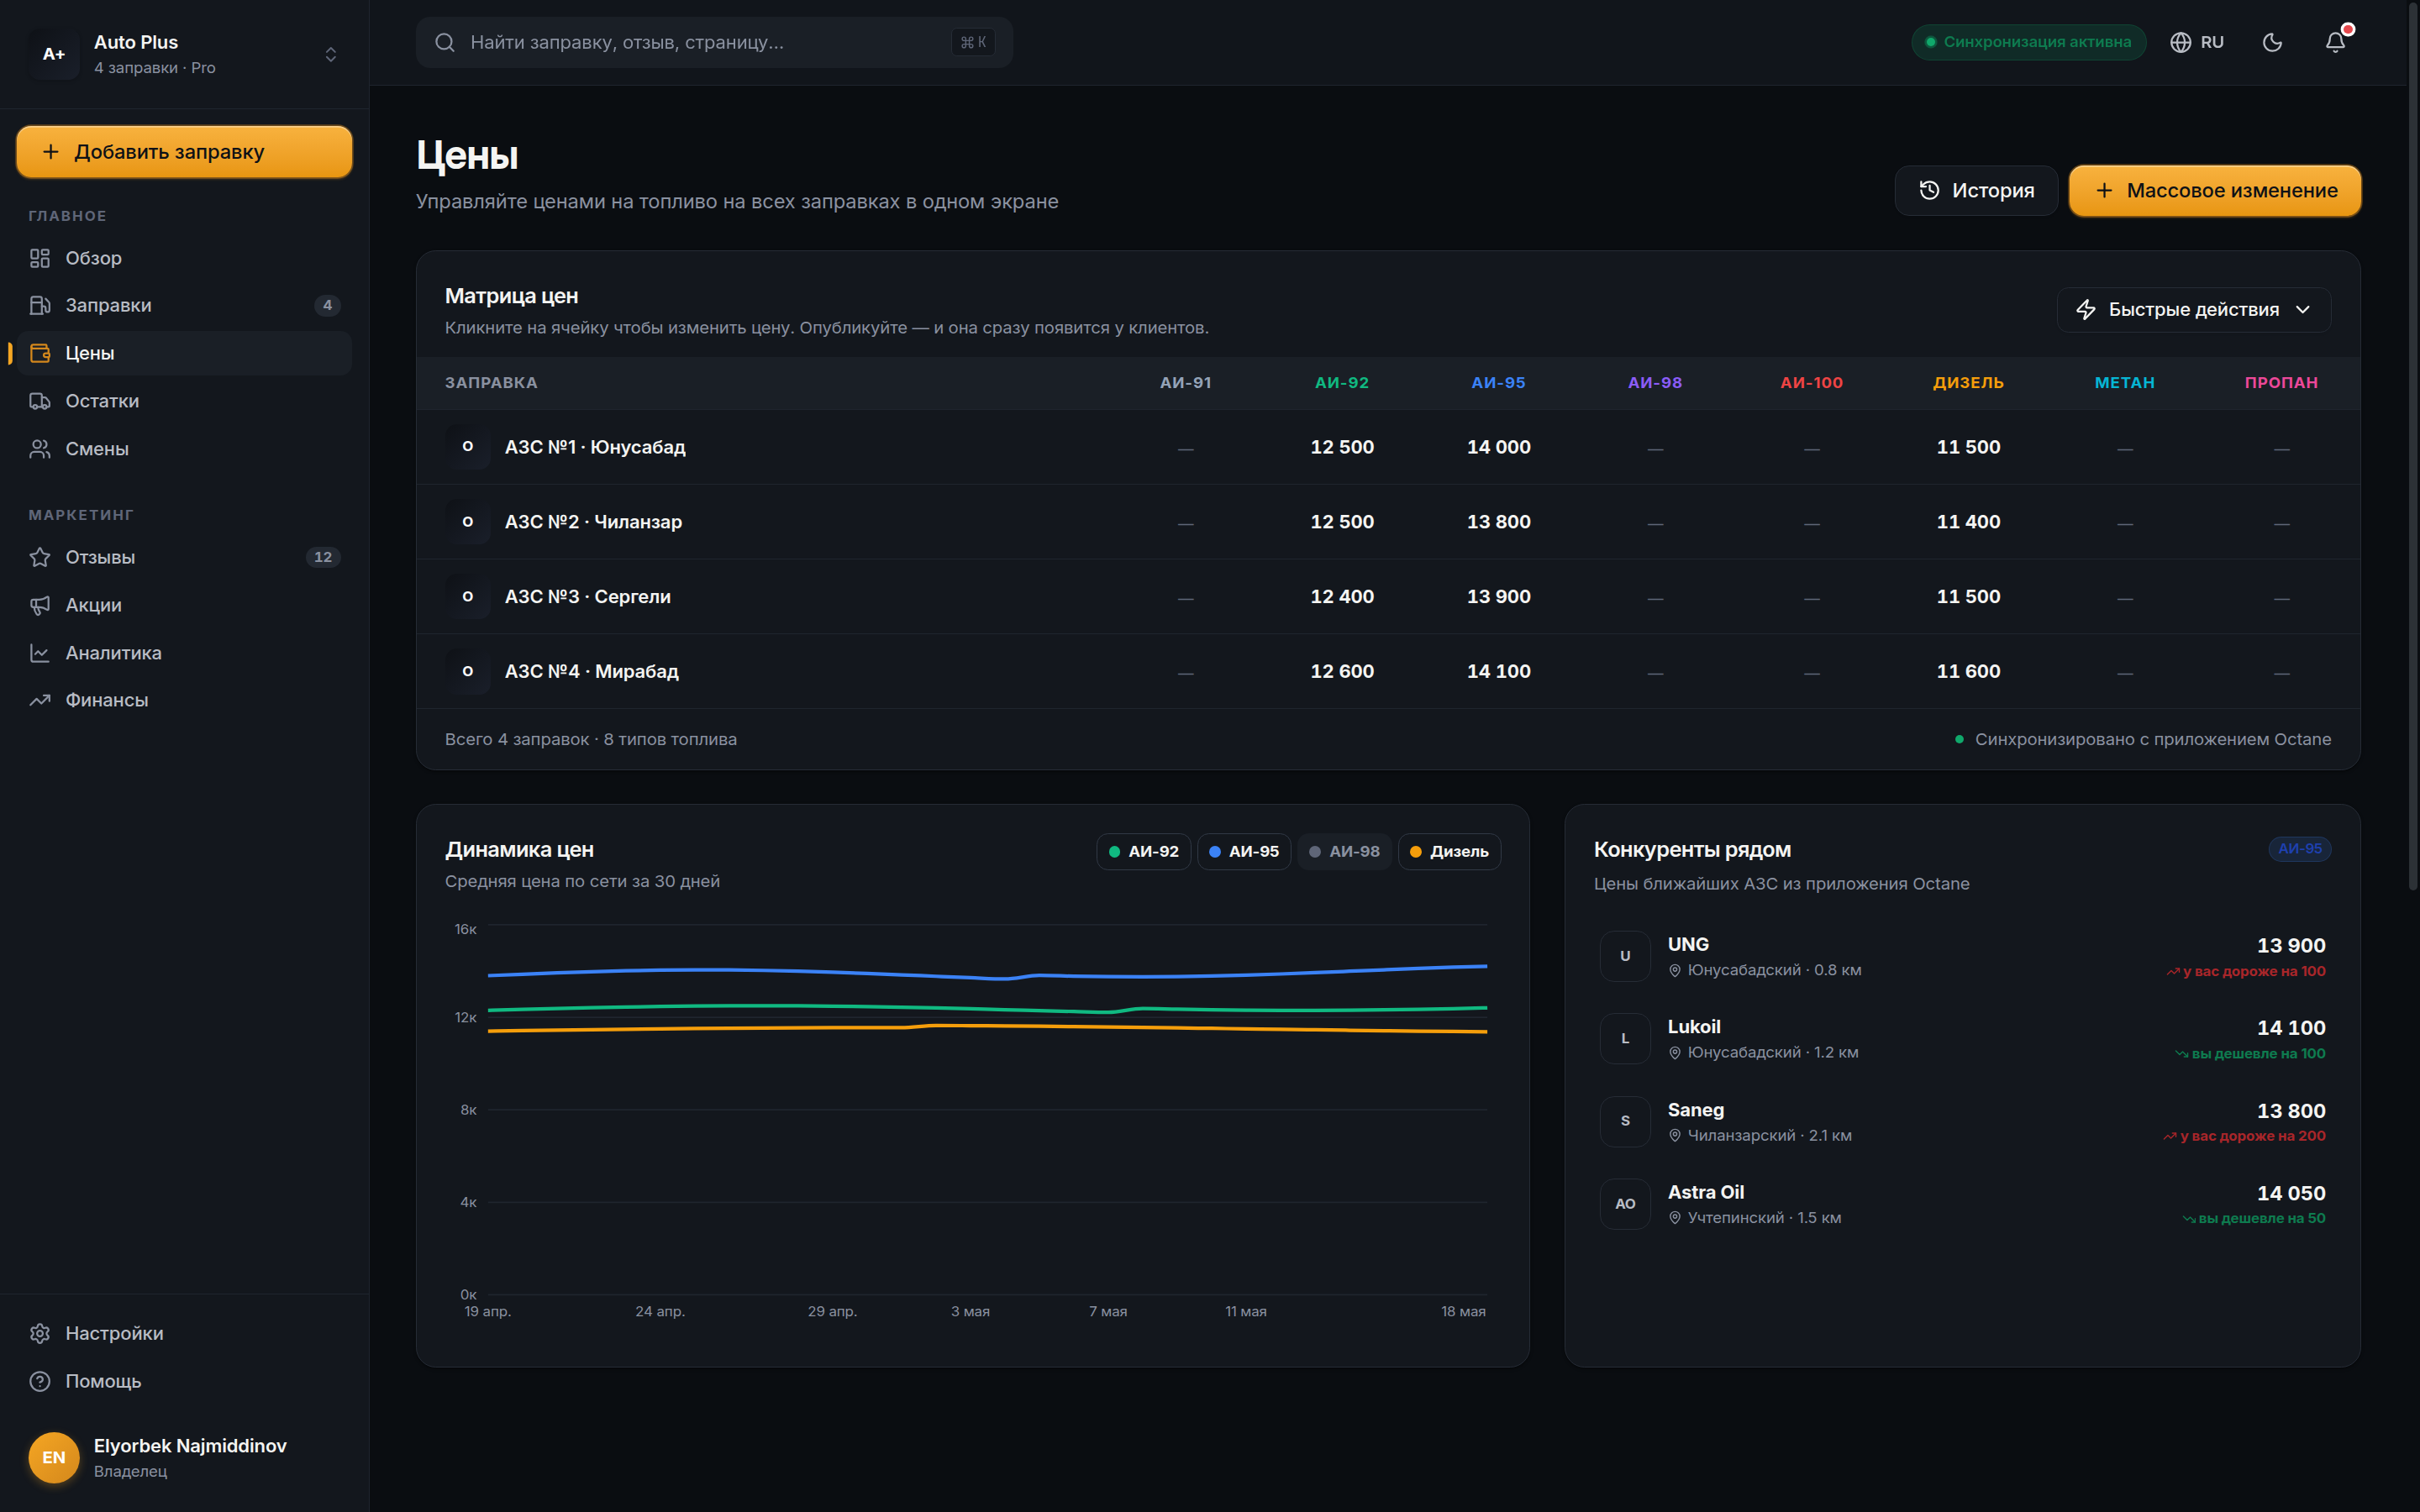This screenshot has width=2420, height=1512.
Task: Click the UNG competitor avatar
Action: 1625,956
